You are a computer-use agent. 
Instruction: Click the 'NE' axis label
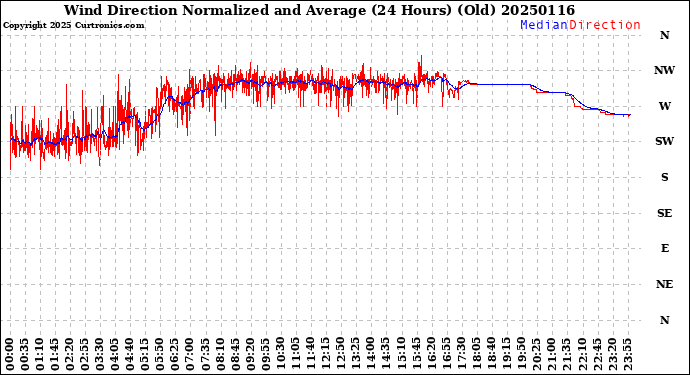[x=664, y=284]
